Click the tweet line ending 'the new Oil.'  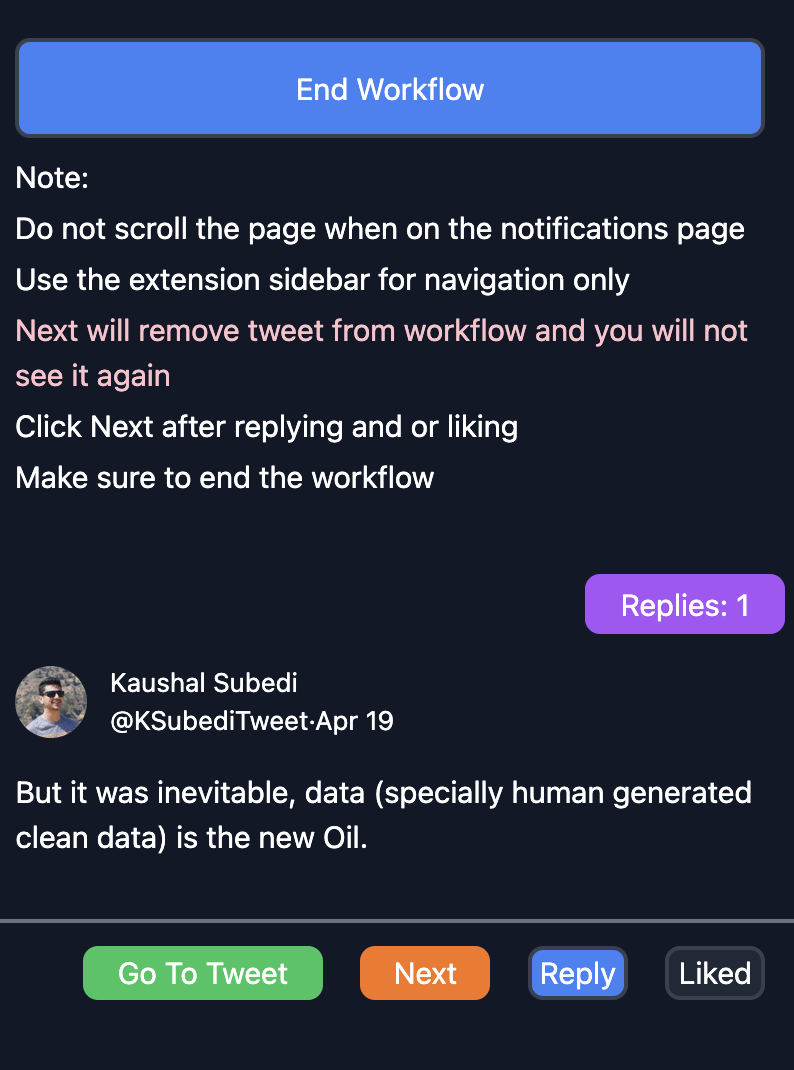(192, 838)
